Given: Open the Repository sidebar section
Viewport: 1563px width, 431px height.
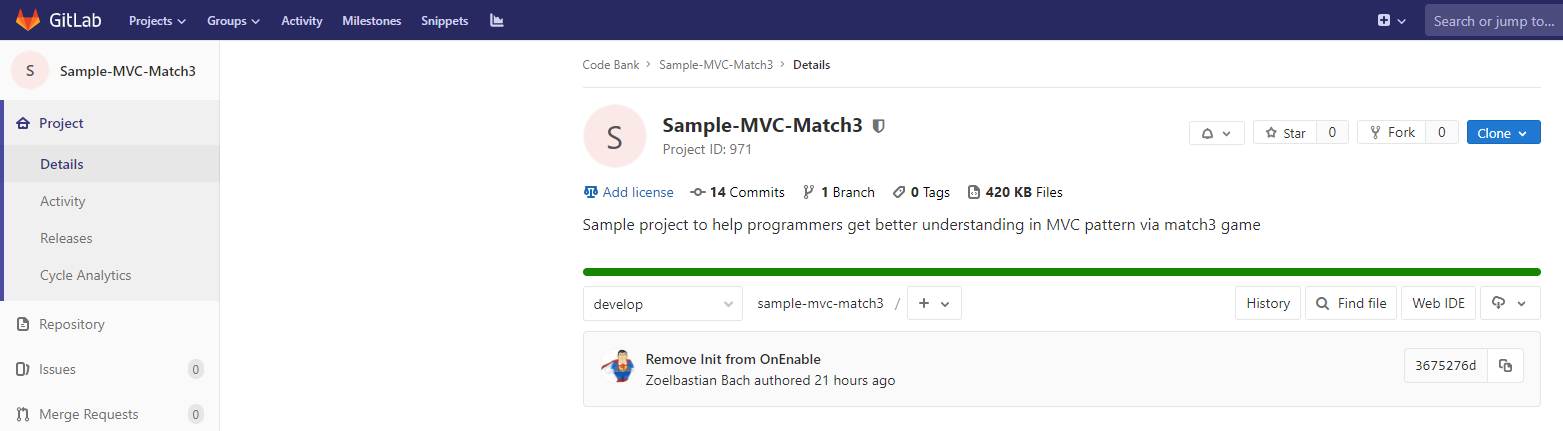Looking at the screenshot, I should (71, 324).
